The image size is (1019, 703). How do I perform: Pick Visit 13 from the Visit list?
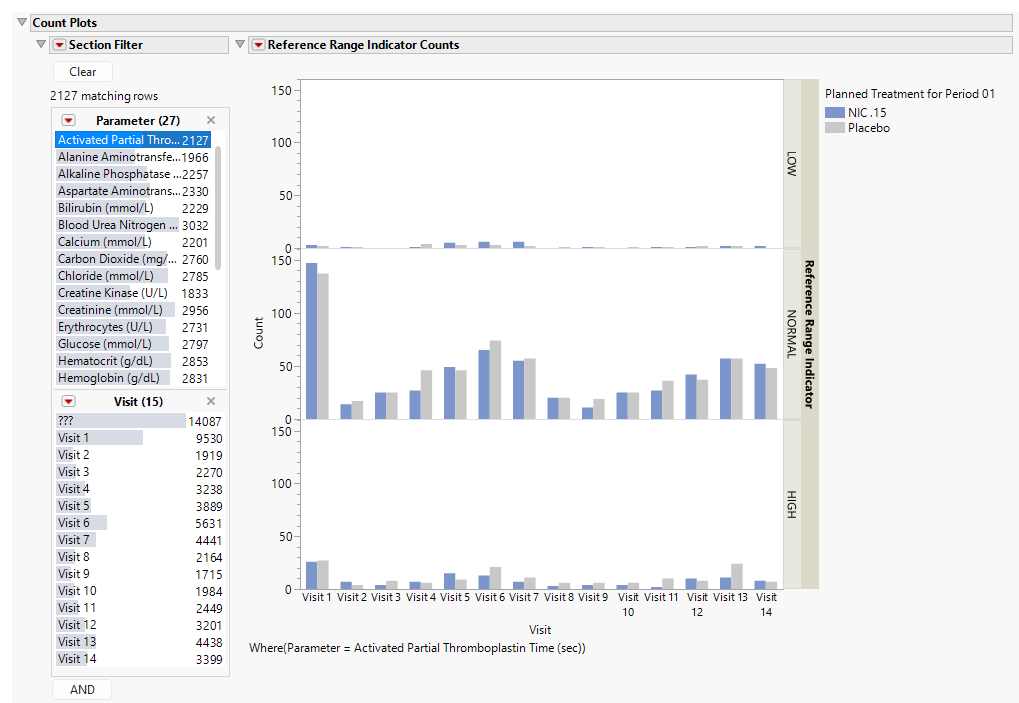pyautogui.click(x=77, y=642)
